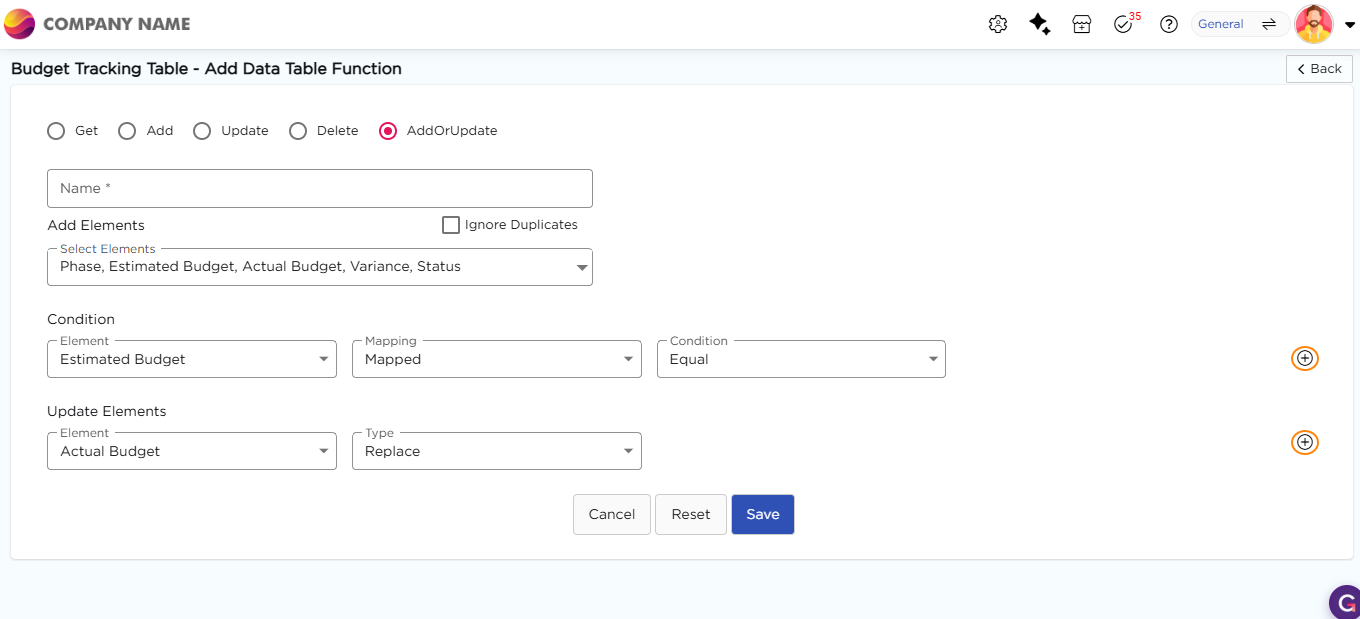Add a new Update Elements row with plus icon
Viewport: 1360px width, 619px height.
(x=1304, y=442)
